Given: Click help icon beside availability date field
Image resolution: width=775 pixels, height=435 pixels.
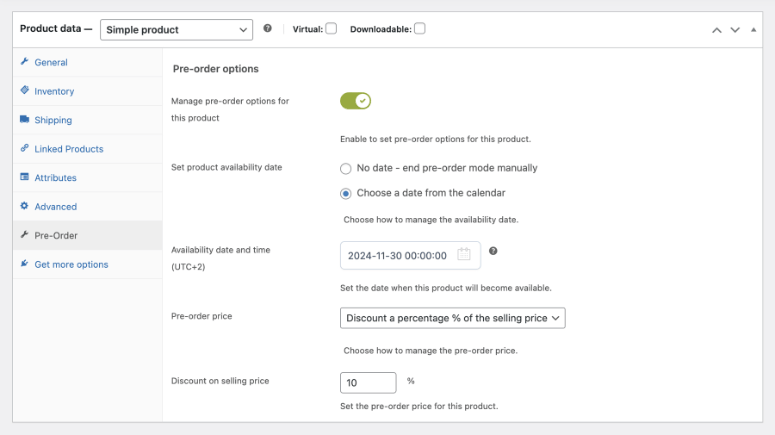Looking at the screenshot, I should click(493, 251).
